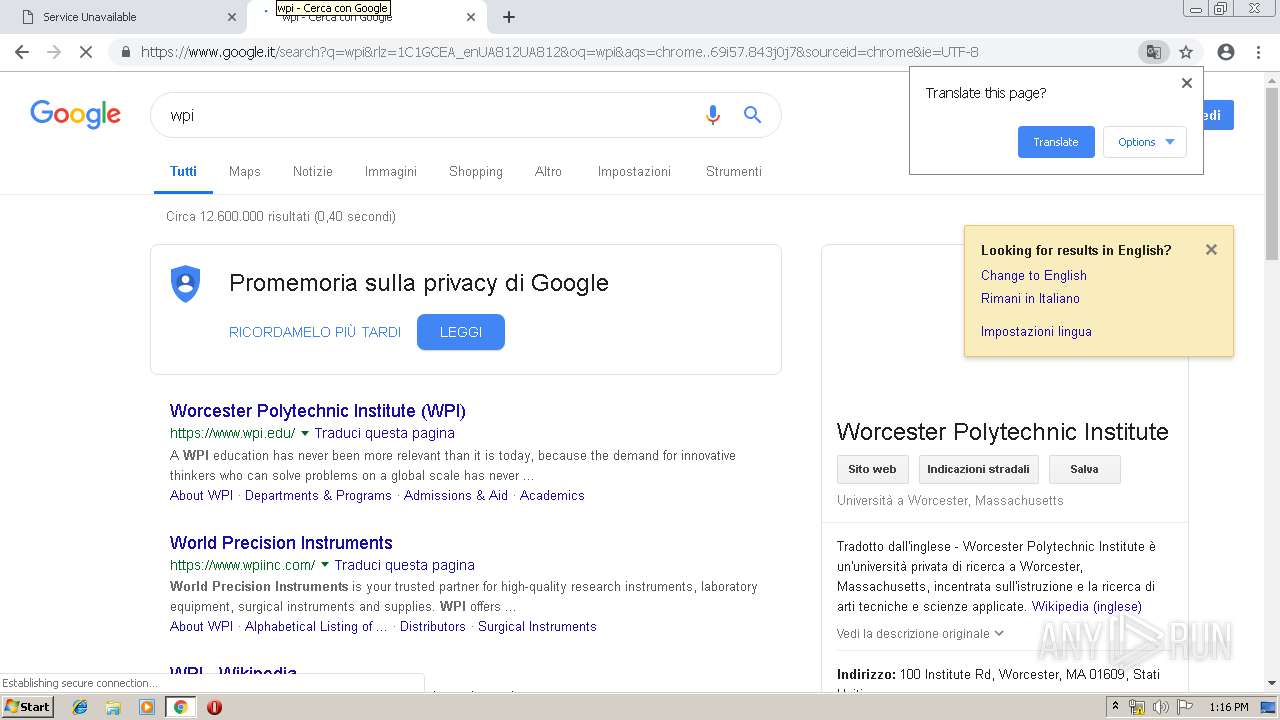Expand 'Vedi la descrizione originale'
The height and width of the screenshot is (720, 1280).
920,633
